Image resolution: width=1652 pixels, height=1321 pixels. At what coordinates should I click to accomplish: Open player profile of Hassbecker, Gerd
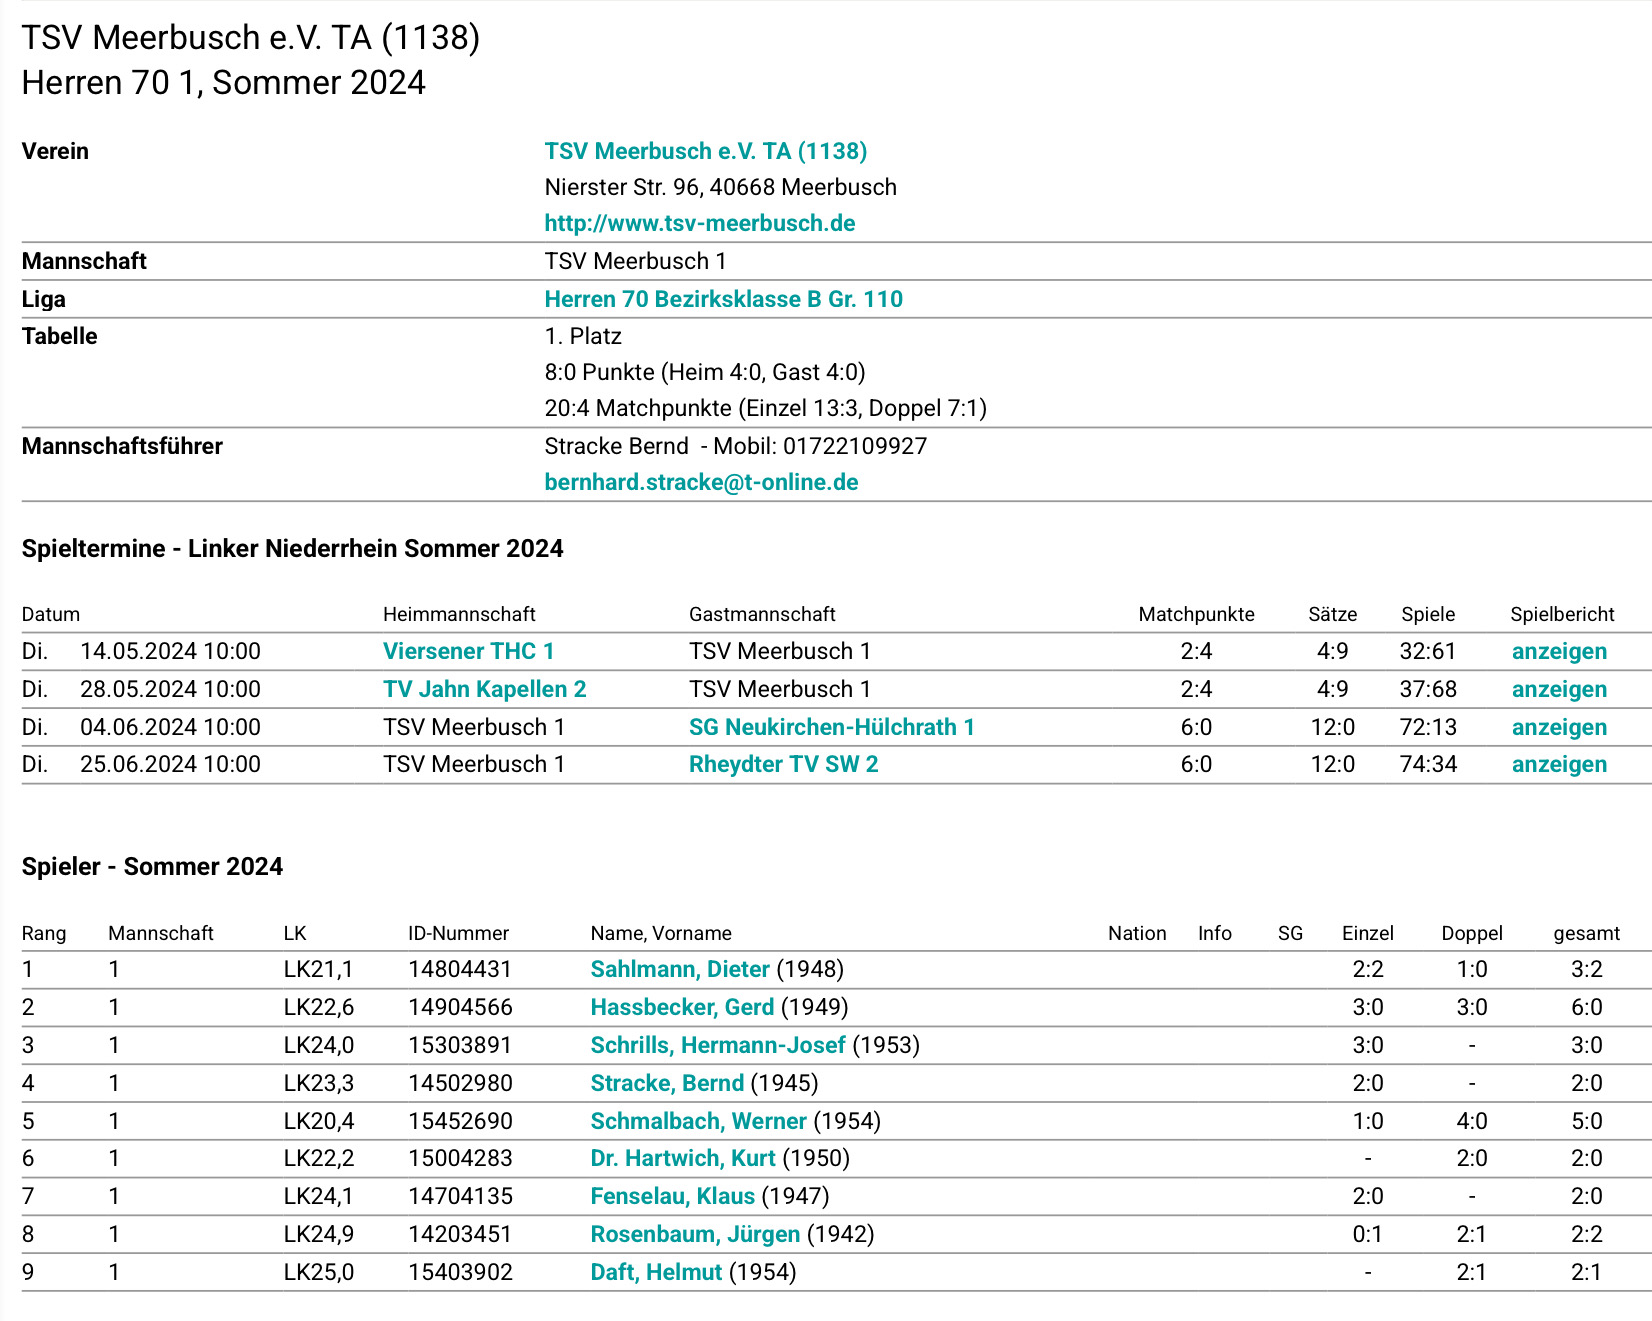681,1007
